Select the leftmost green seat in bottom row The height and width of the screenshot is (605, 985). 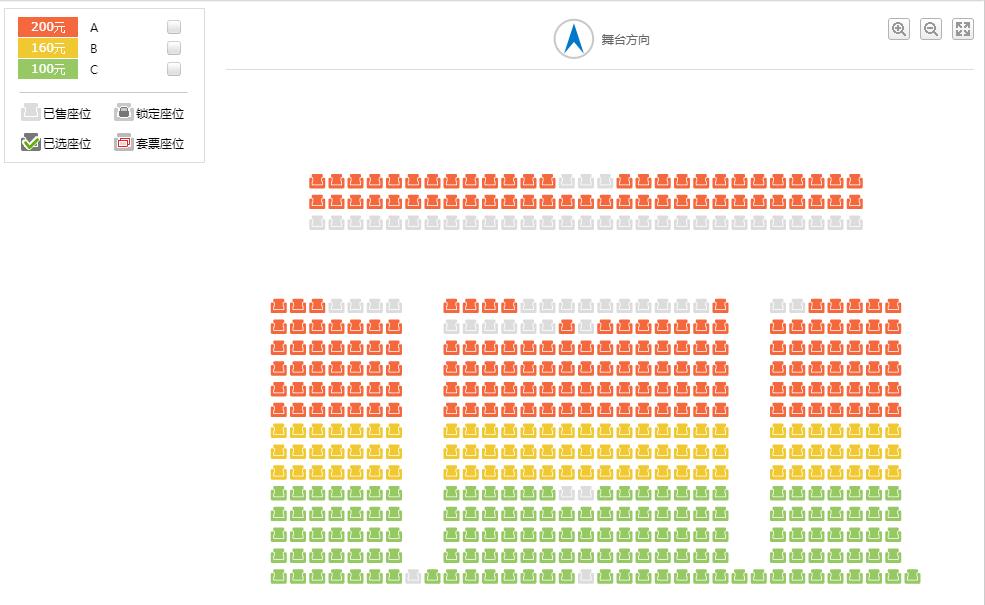[279, 576]
